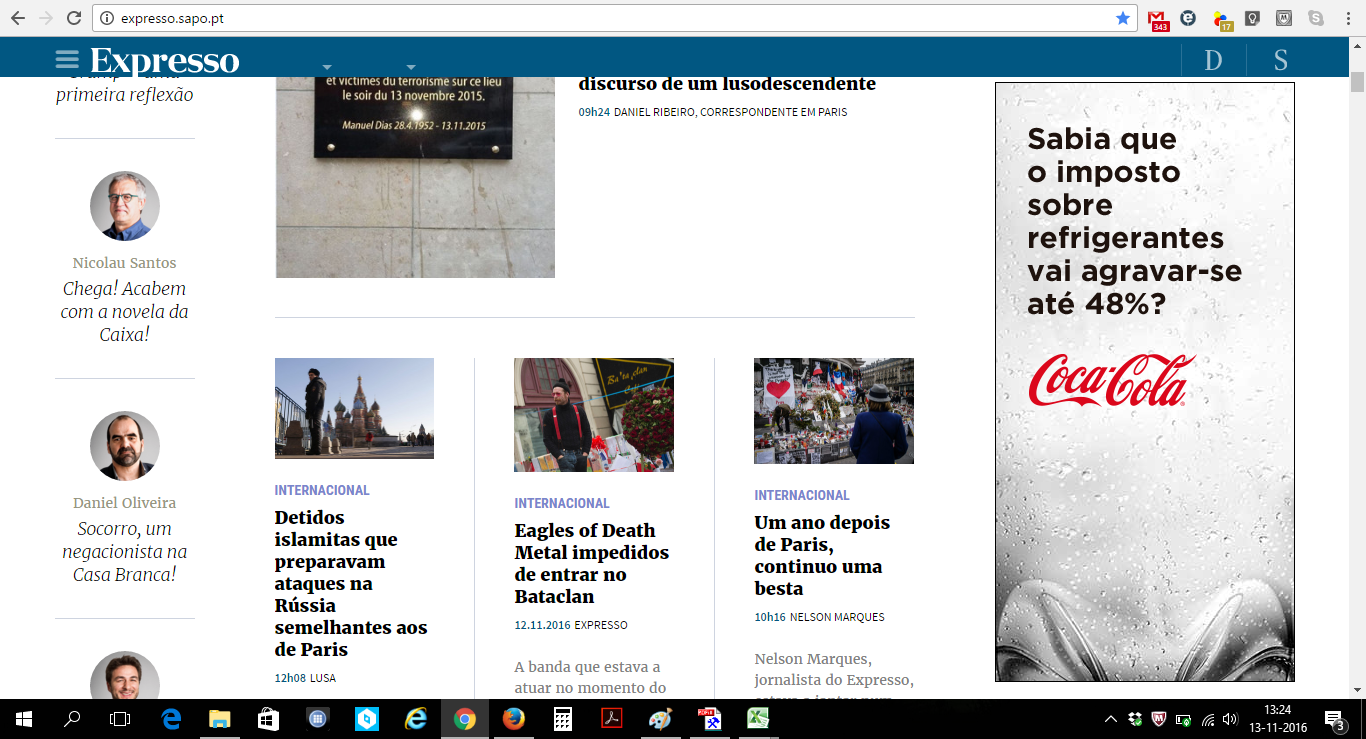Open Task View on the taskbar
Screen dimensions: 1366x739
pyautogui.click(x=120, y=719)
